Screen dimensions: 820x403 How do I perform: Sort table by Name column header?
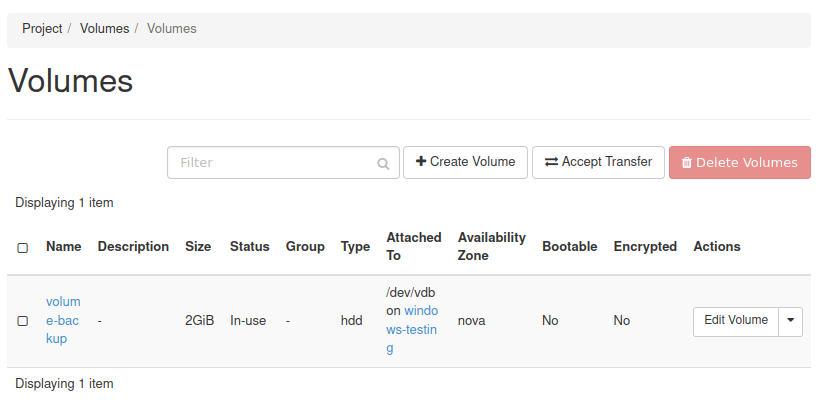pyautogui.click(x=63, y=247)
